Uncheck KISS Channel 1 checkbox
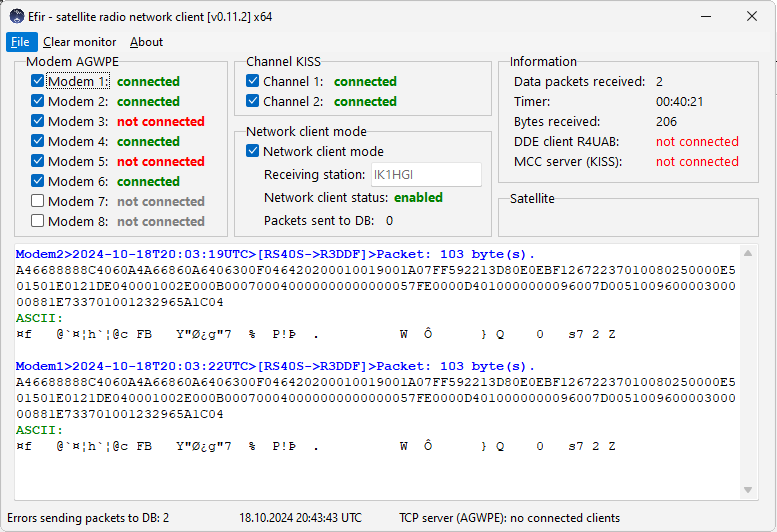This screenshot has height=532, width=777. click(x=253, y=82)
